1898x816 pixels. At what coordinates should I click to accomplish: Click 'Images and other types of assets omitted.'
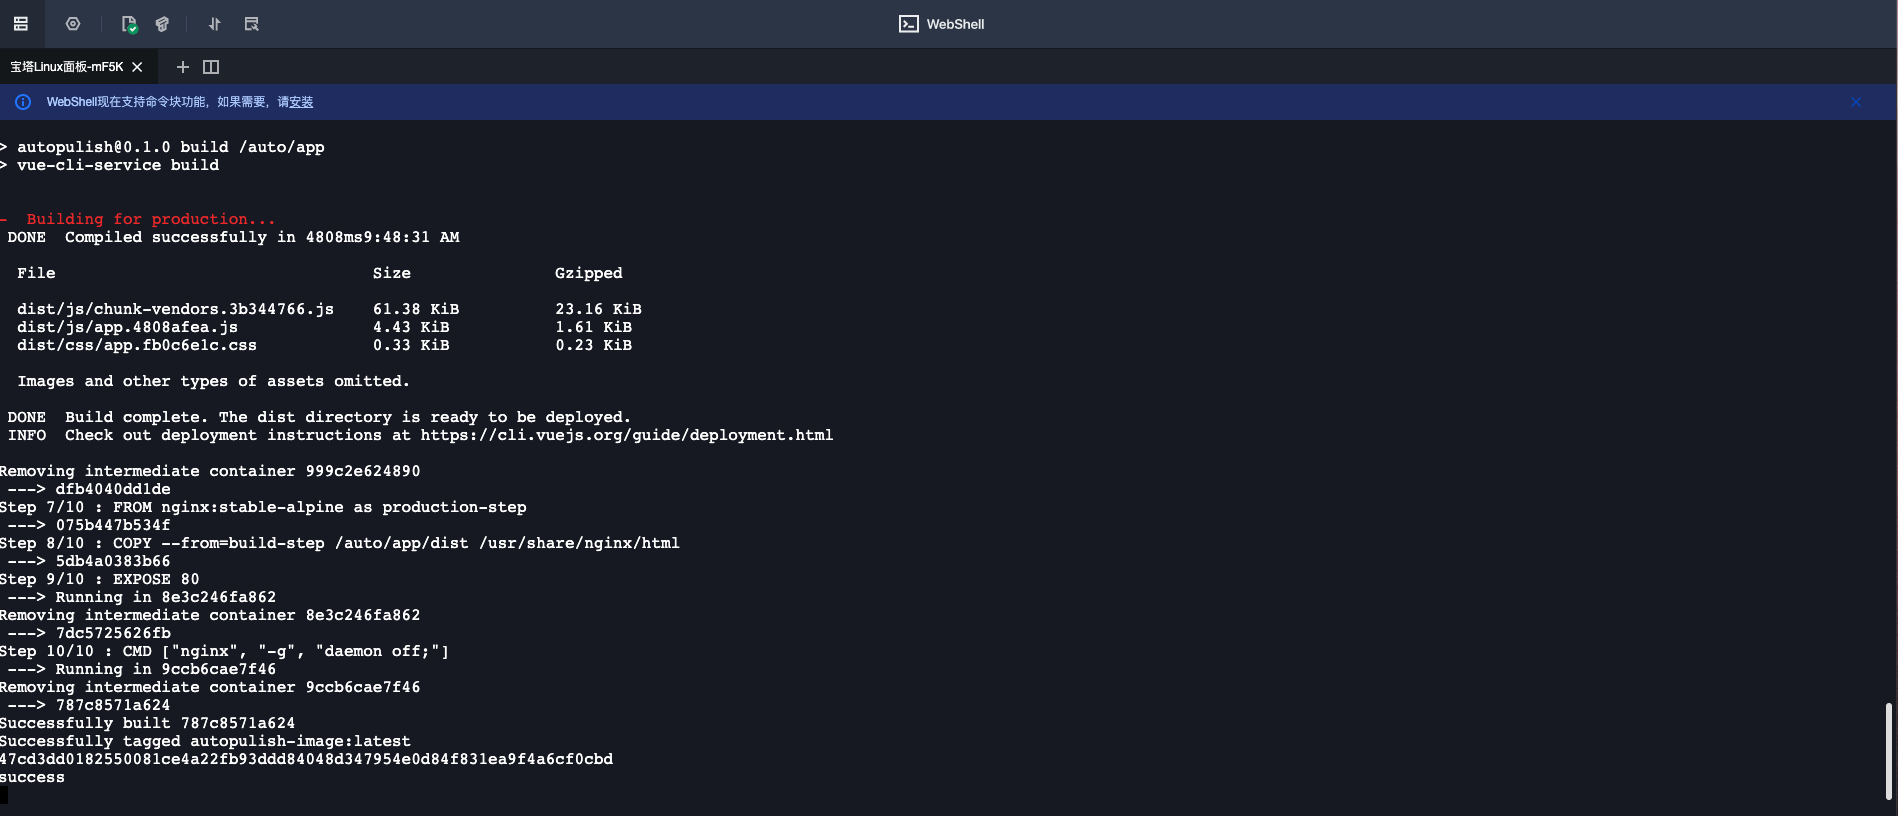point(213,381)
